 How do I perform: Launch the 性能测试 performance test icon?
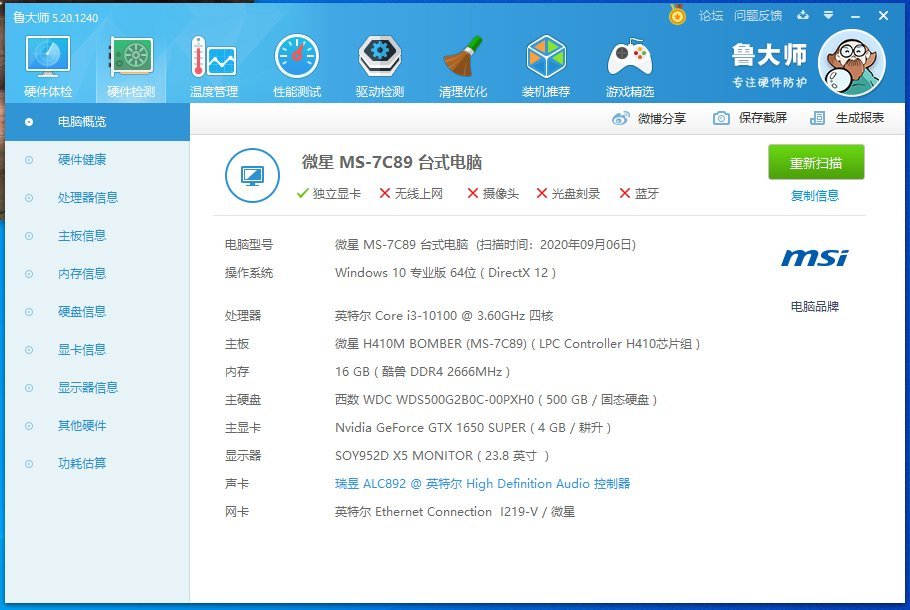pos(297,67)
